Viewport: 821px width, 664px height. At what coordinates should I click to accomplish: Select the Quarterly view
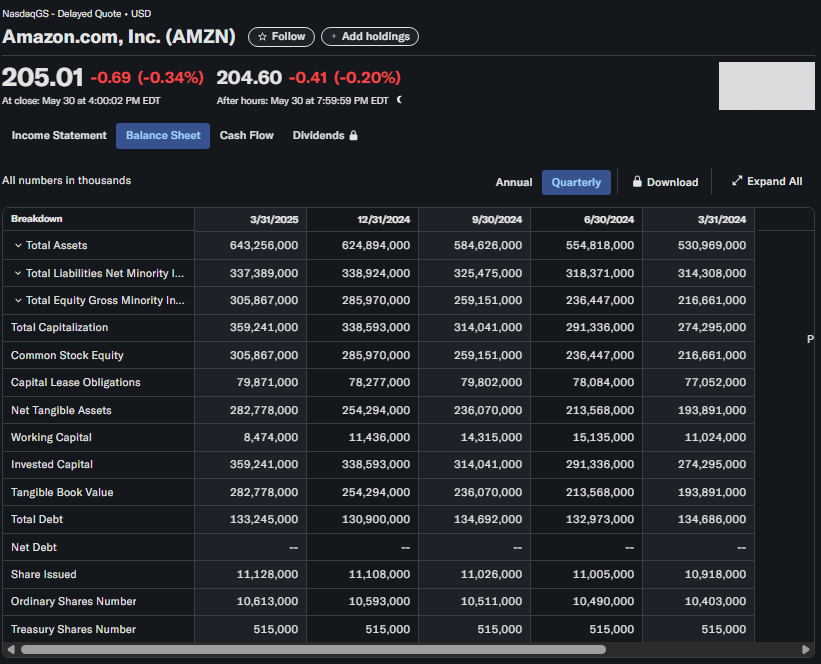coord(576,182)
